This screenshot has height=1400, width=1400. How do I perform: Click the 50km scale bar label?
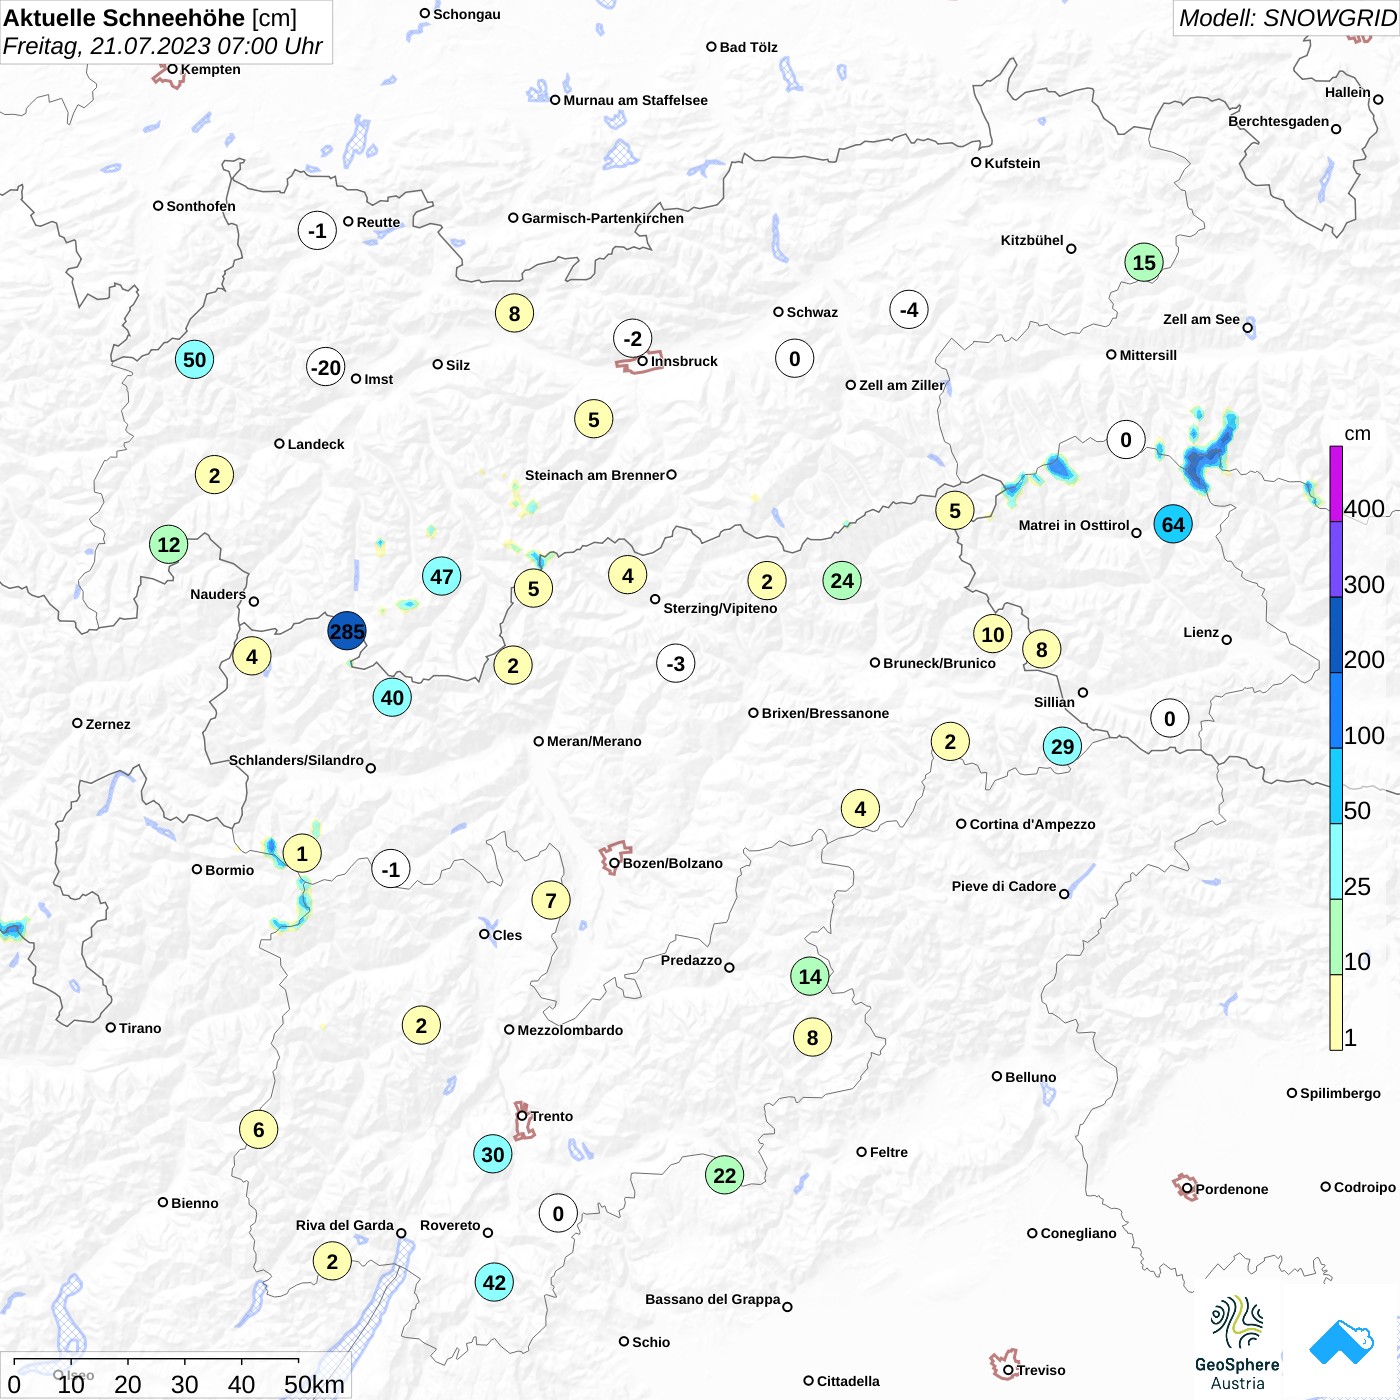pos(314,1384)
